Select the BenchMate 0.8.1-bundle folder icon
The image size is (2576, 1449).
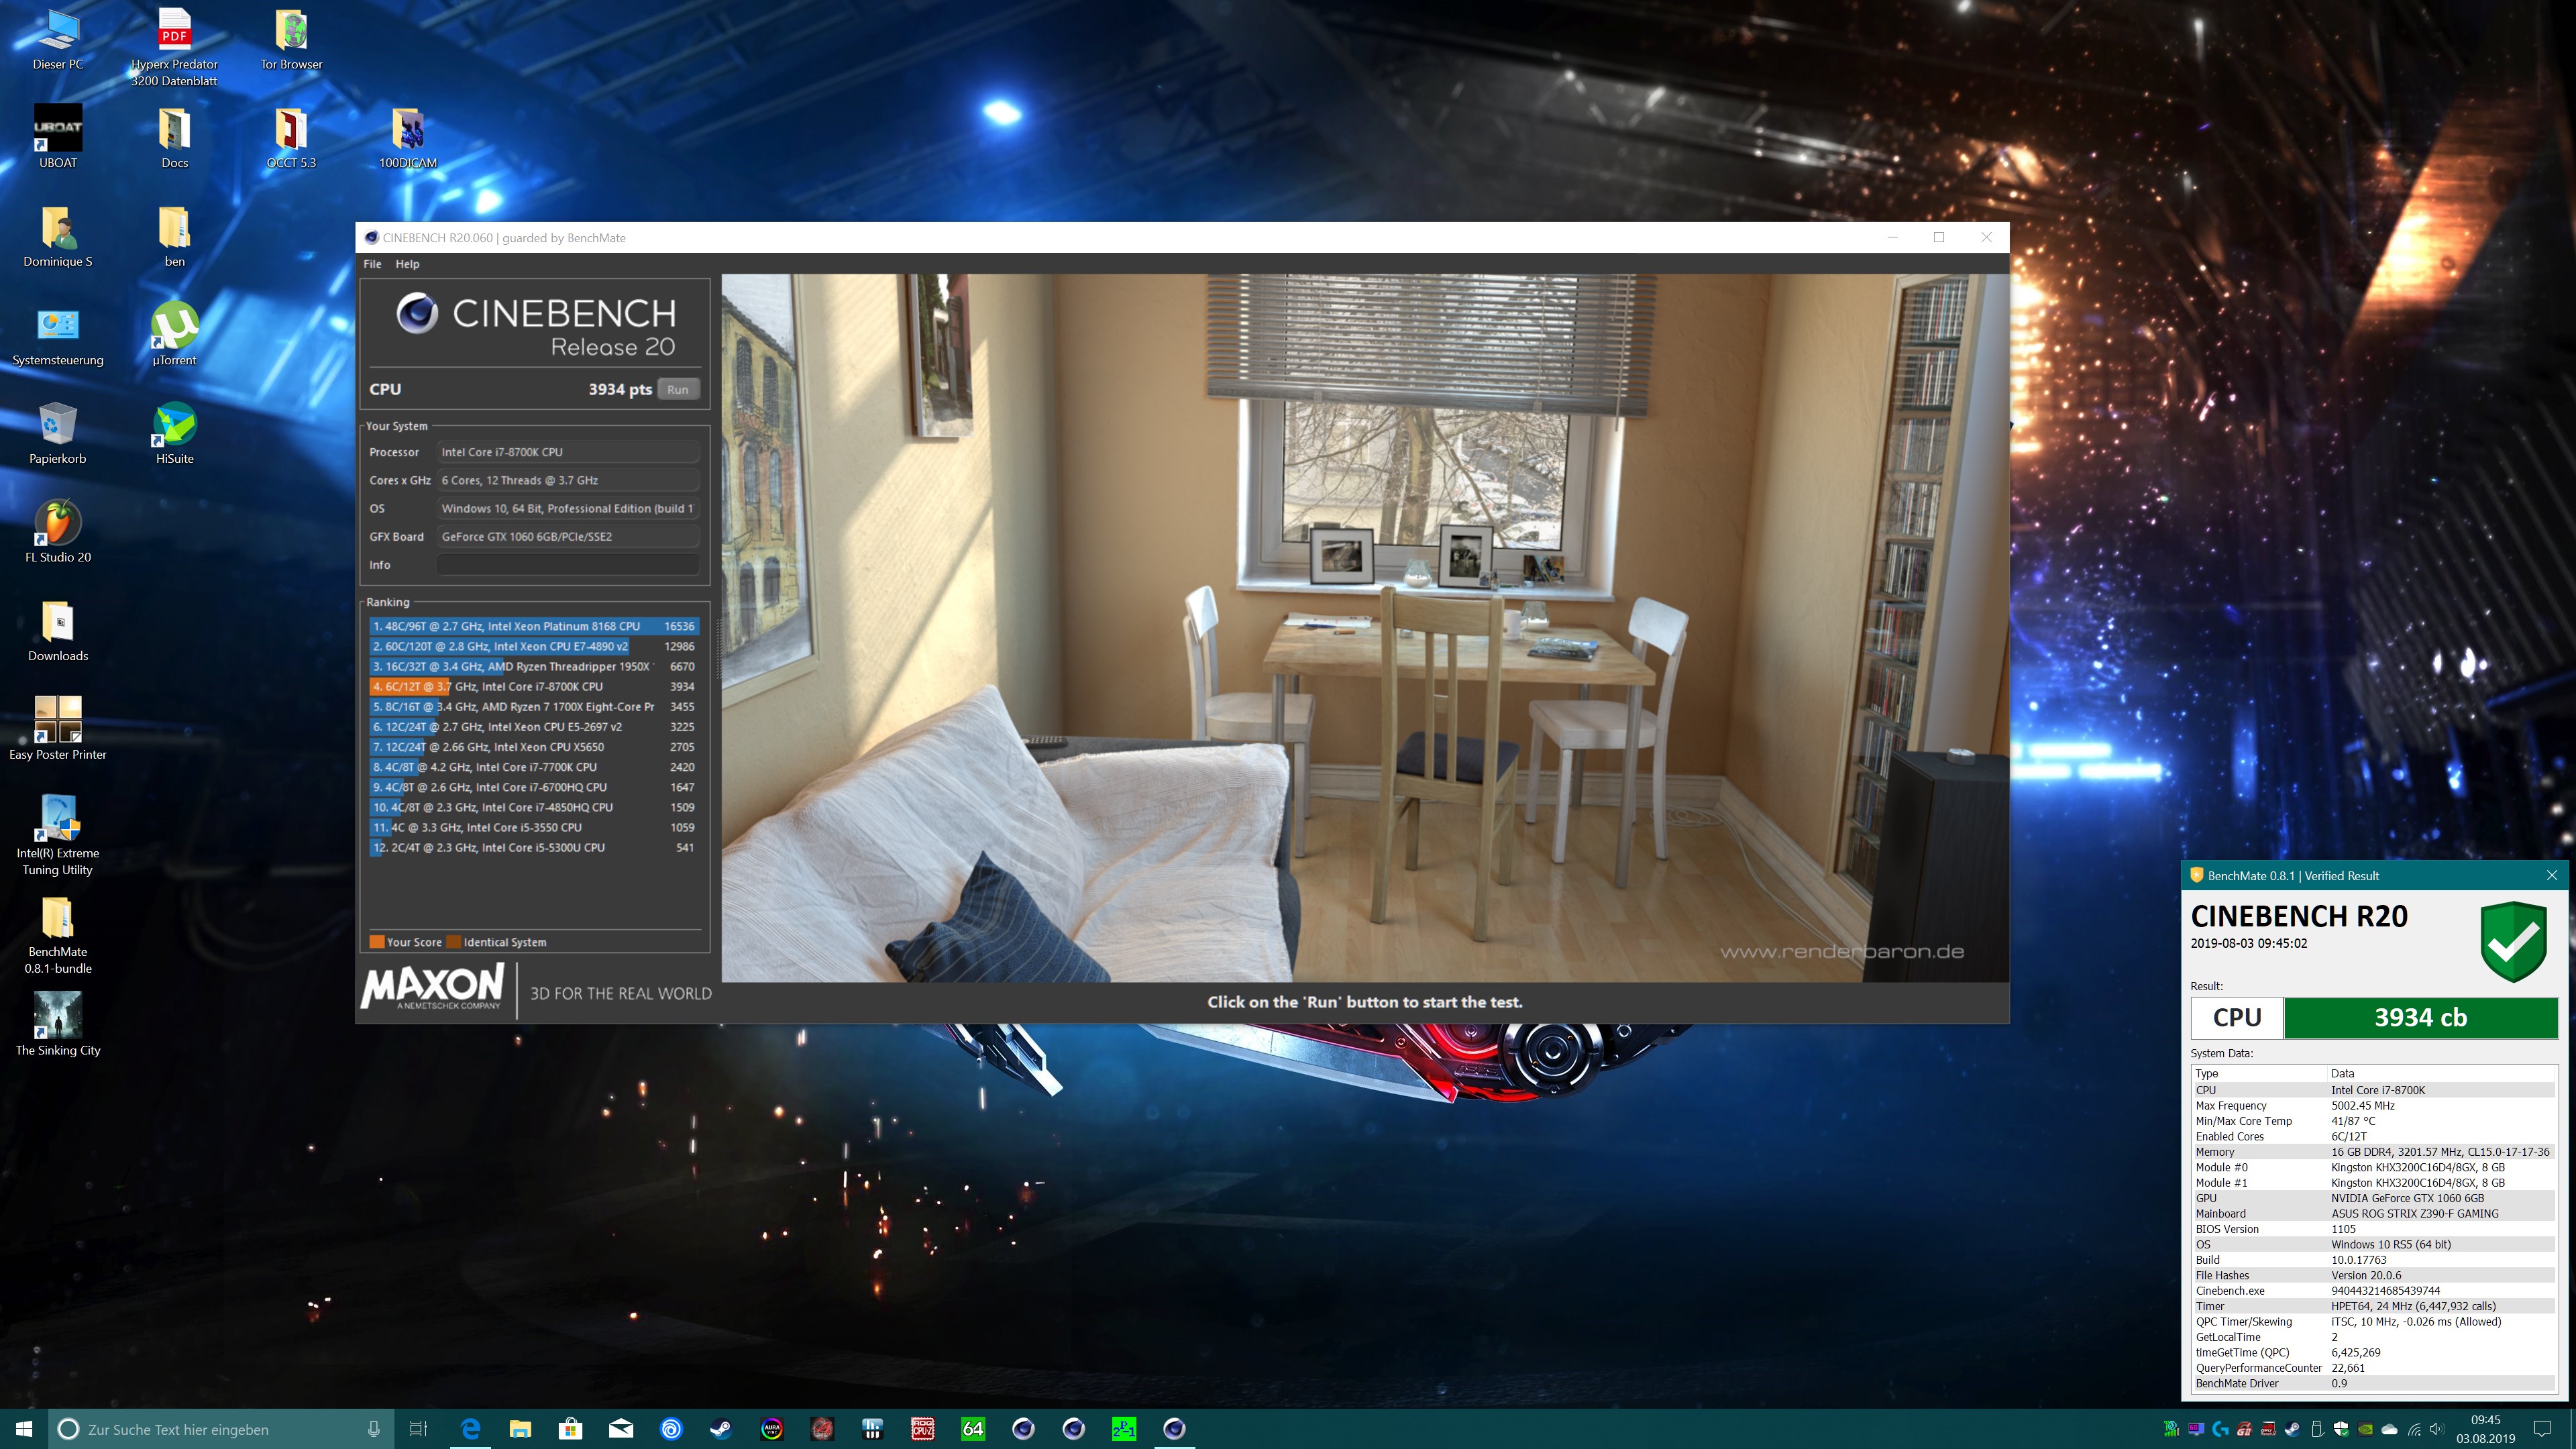point(58,934)
